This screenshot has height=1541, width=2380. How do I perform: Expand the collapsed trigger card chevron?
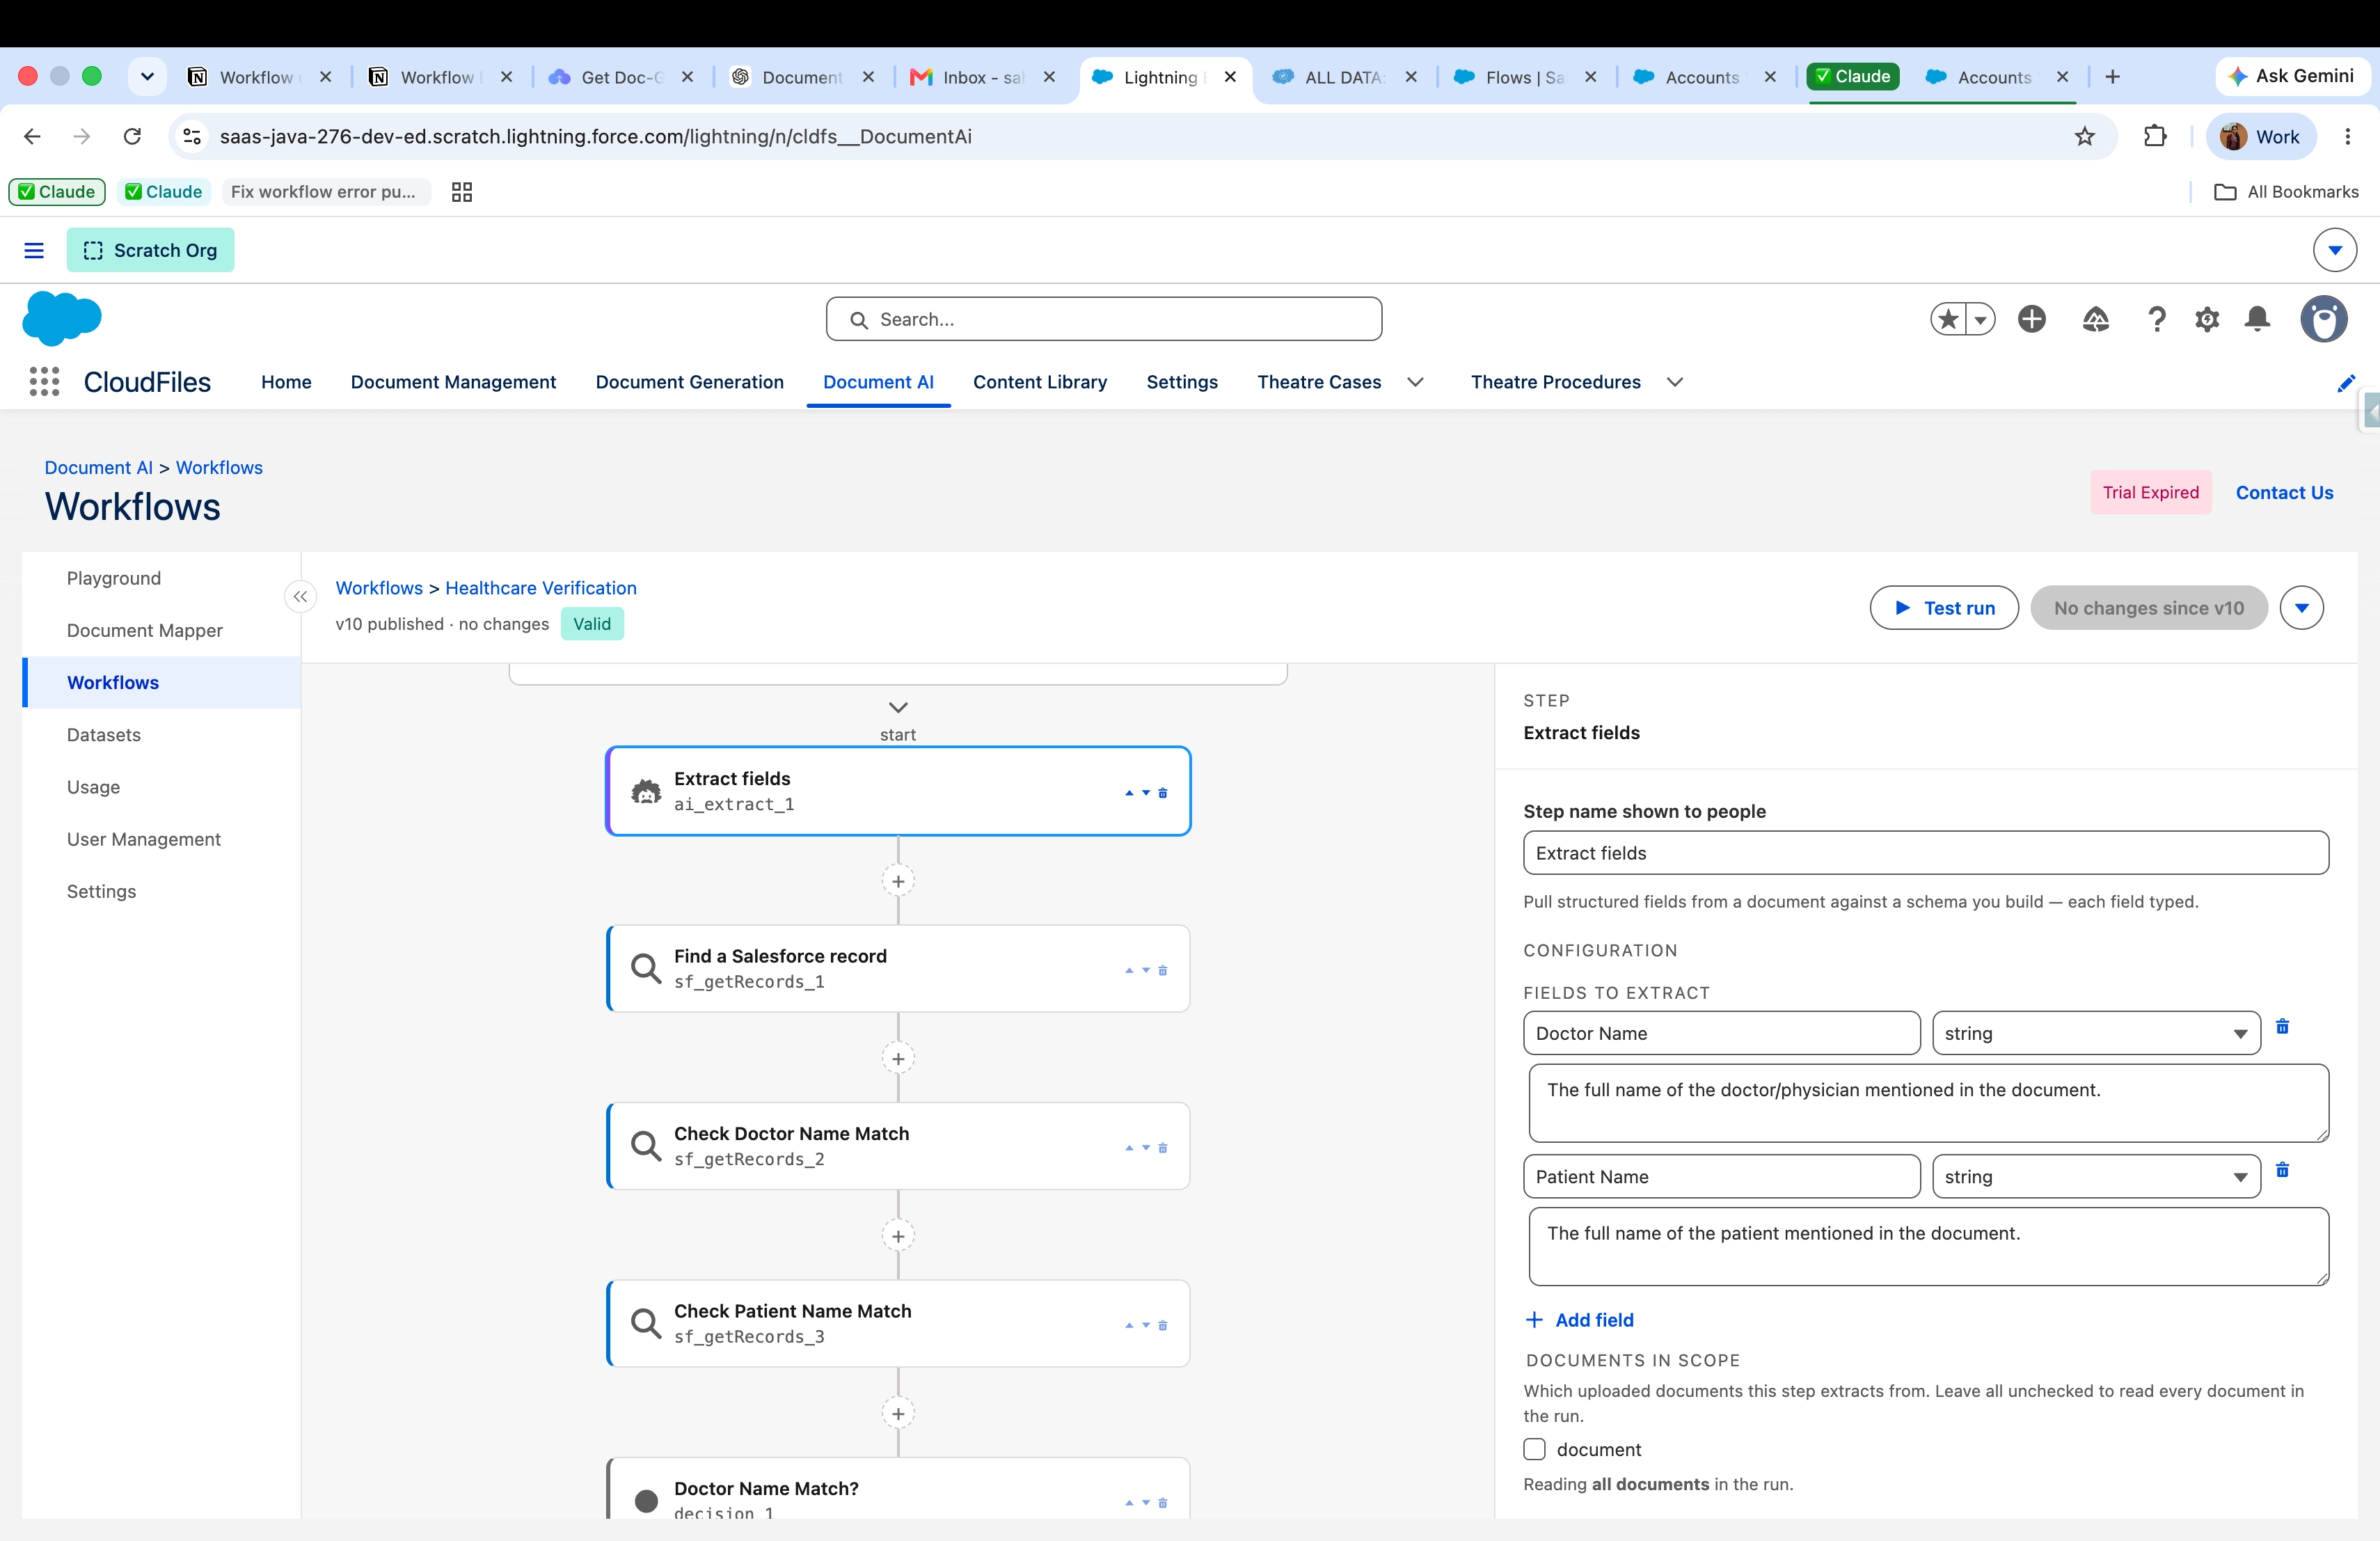898,707
